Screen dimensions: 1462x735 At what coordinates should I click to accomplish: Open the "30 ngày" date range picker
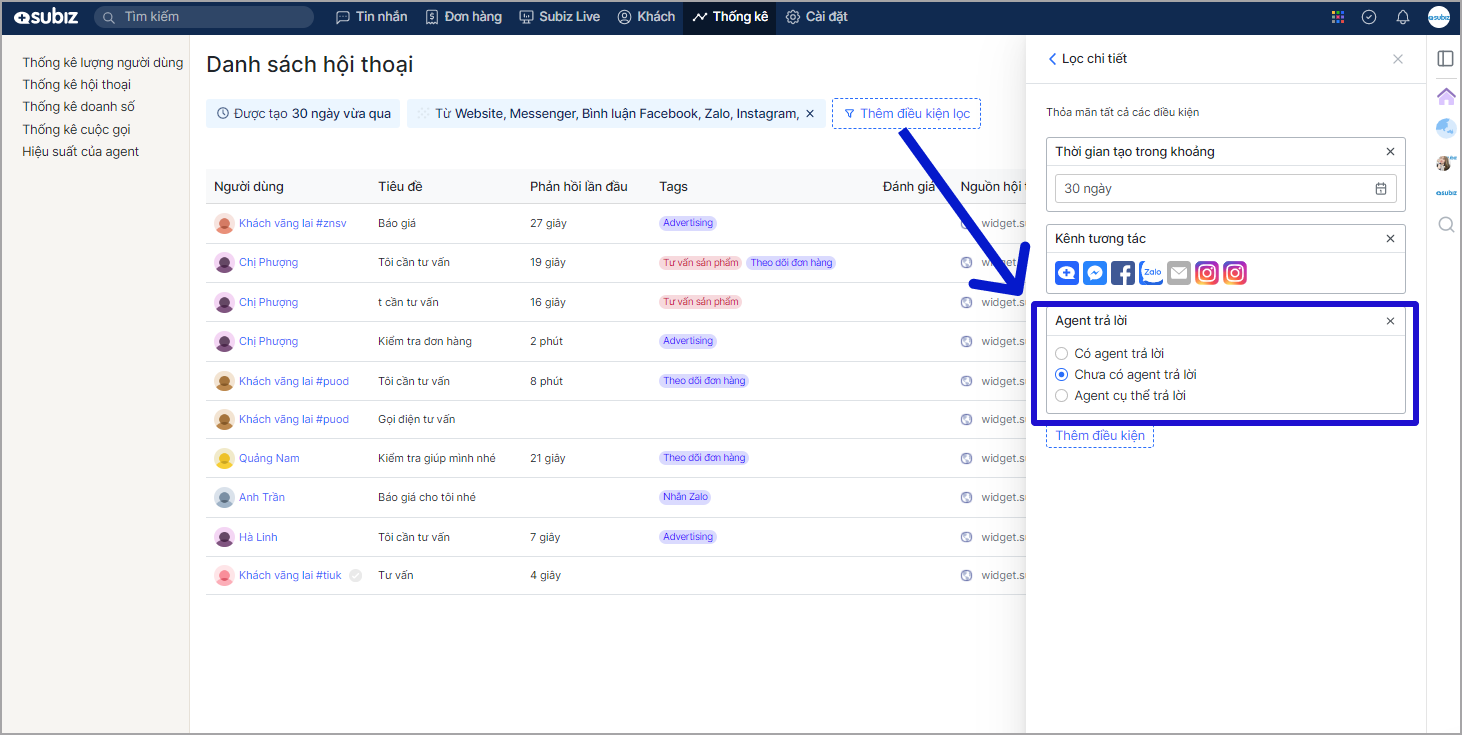pos(1225,188)
